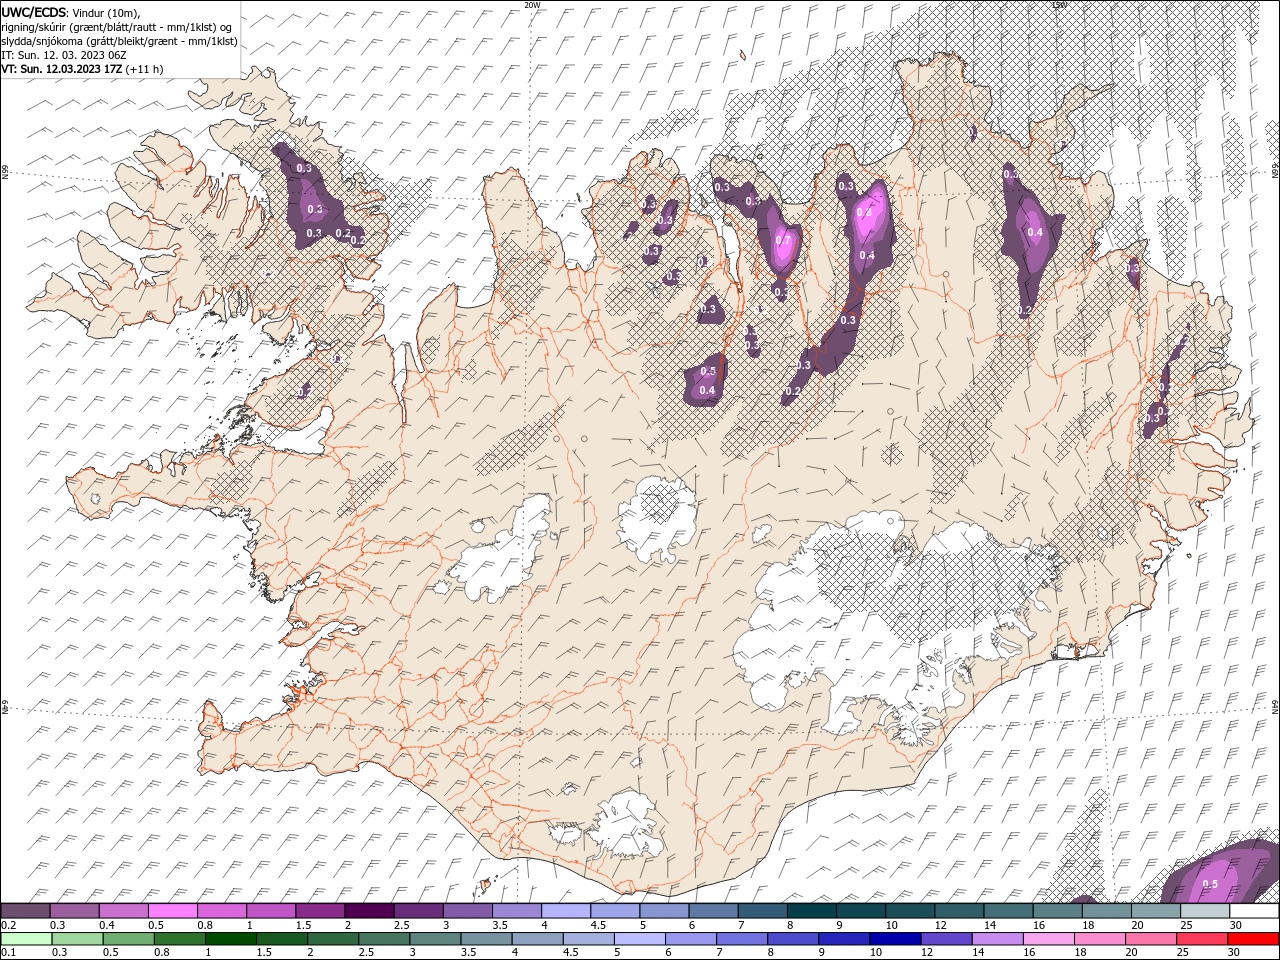The height and width of the screenshot is (960, 1280).
Task: Click the 'IT: Sun. 12. 03. 2023 06Z' line
Action: tap(64, 54)
